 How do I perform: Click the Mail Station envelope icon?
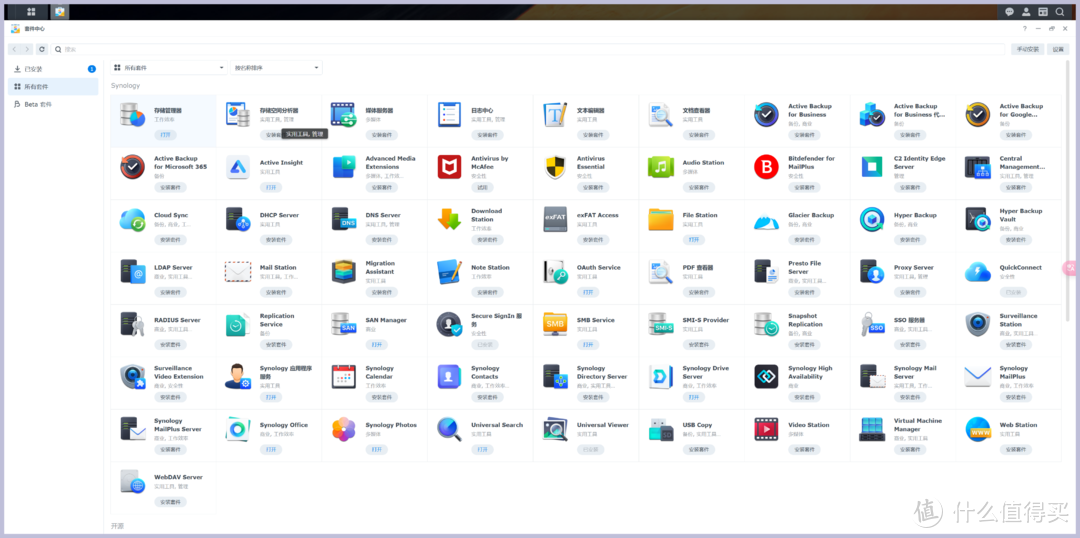pyautogui.click(x=238, y=271)
